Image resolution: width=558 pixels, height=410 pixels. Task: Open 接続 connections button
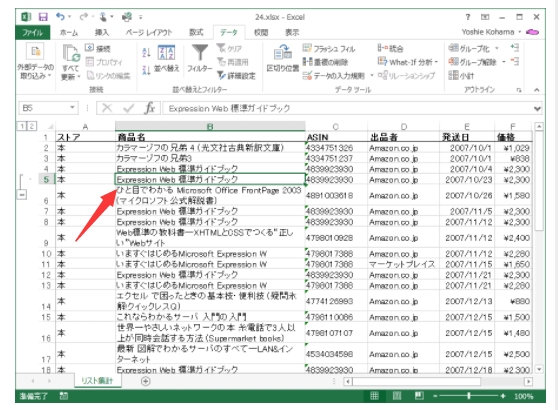pyautogui.click(x=98, y=48)
